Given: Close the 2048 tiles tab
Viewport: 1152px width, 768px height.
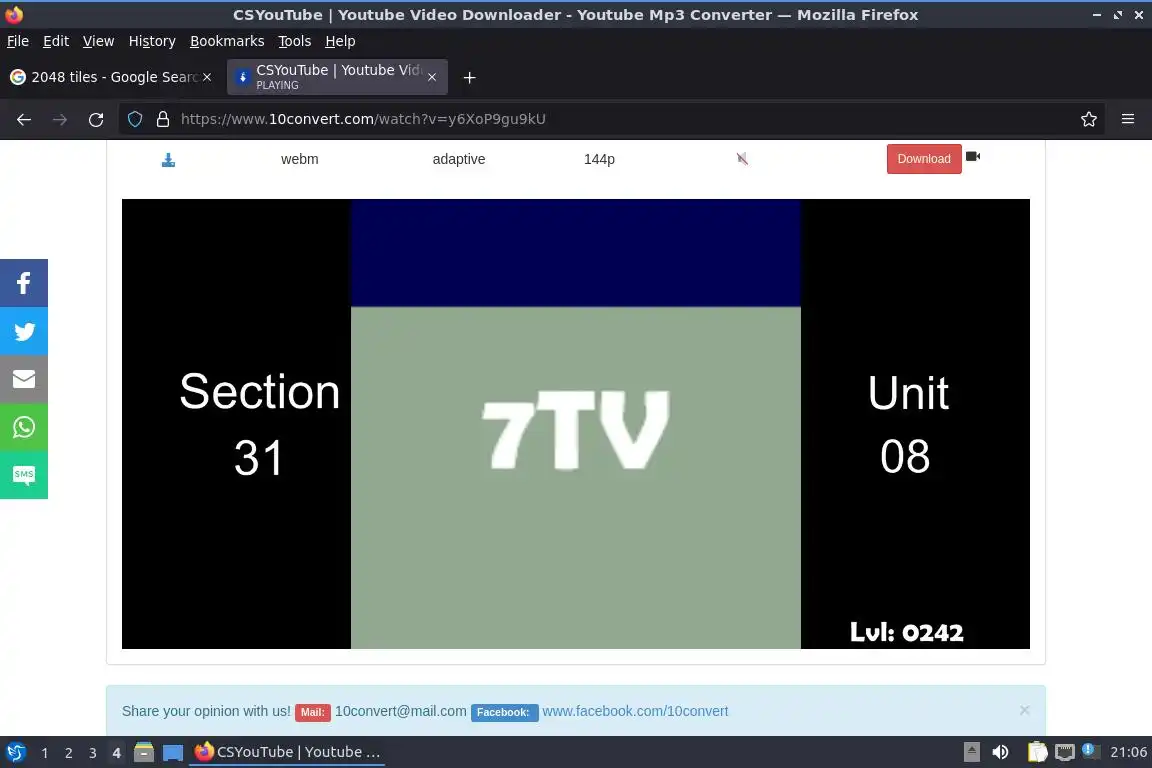Looking at the screenshot, I should [x=207, y=77].
